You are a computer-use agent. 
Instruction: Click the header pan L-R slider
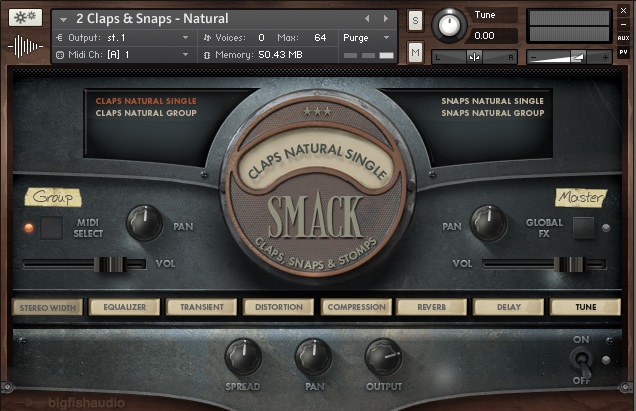pos(474,57)
